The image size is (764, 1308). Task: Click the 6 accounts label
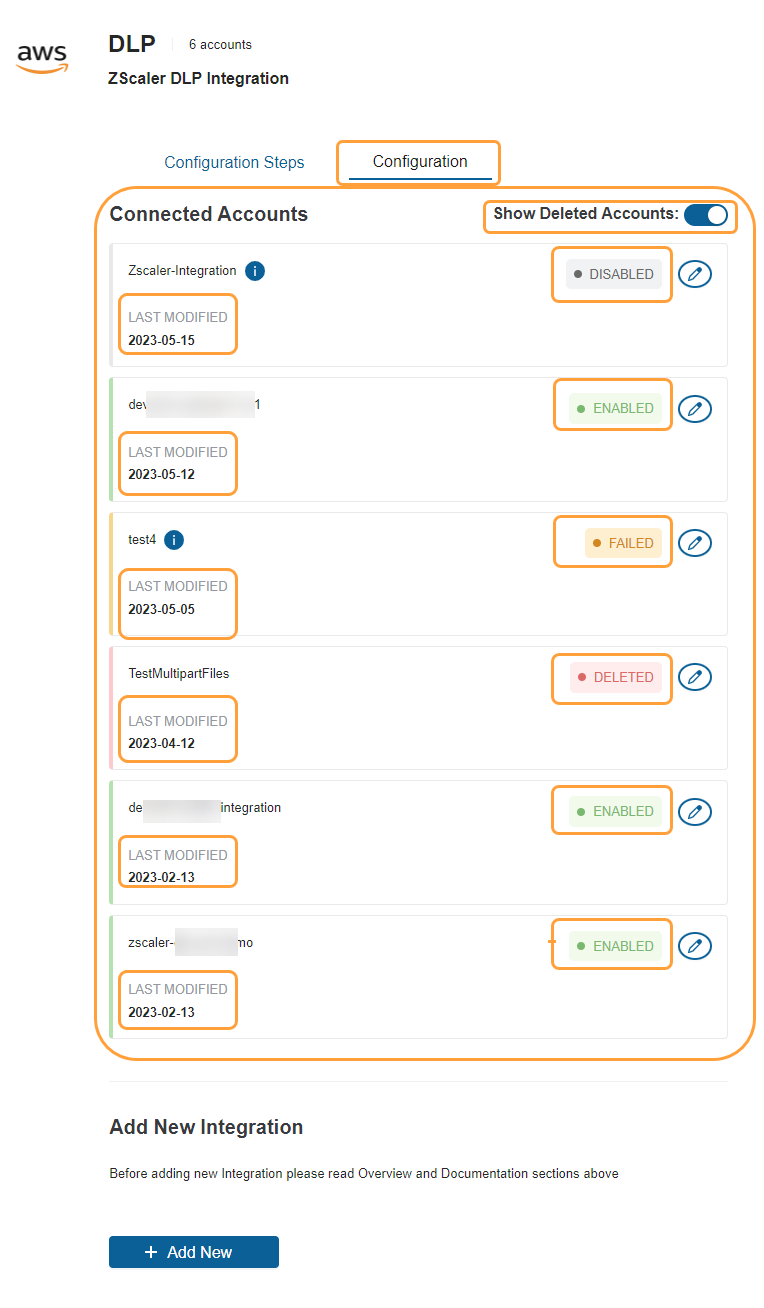(220, 45)
